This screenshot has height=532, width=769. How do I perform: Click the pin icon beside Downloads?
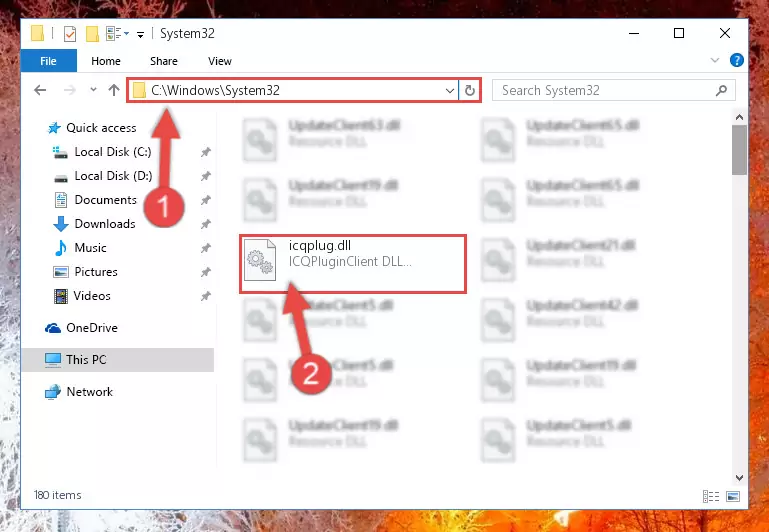click(206, 224)
